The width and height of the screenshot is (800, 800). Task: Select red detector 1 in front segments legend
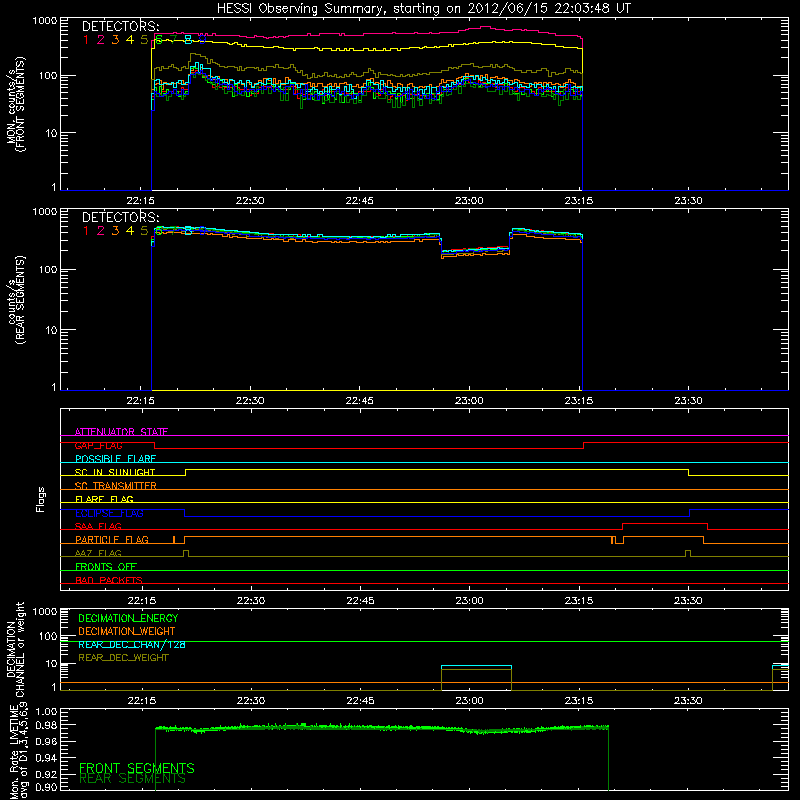[86, 40]
